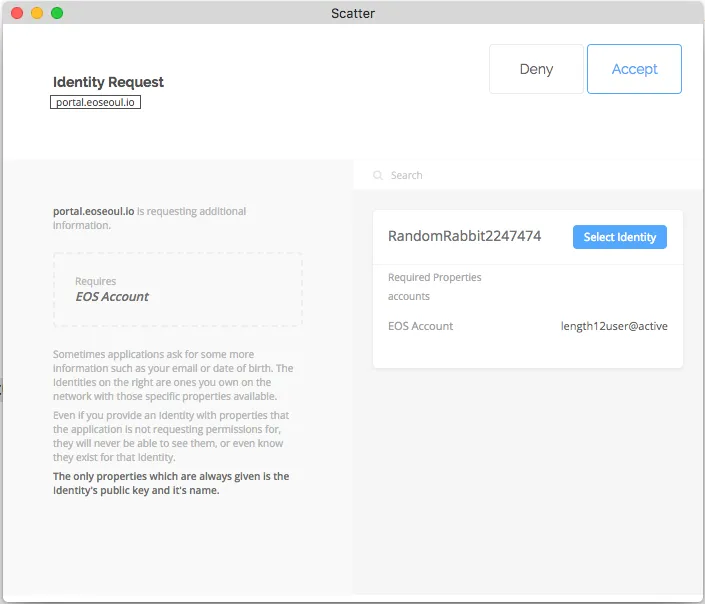Select the RandomRabbit2247474 identity name
Image resolution: width=705 pixels, height=604 pixels.
[464, 236]
